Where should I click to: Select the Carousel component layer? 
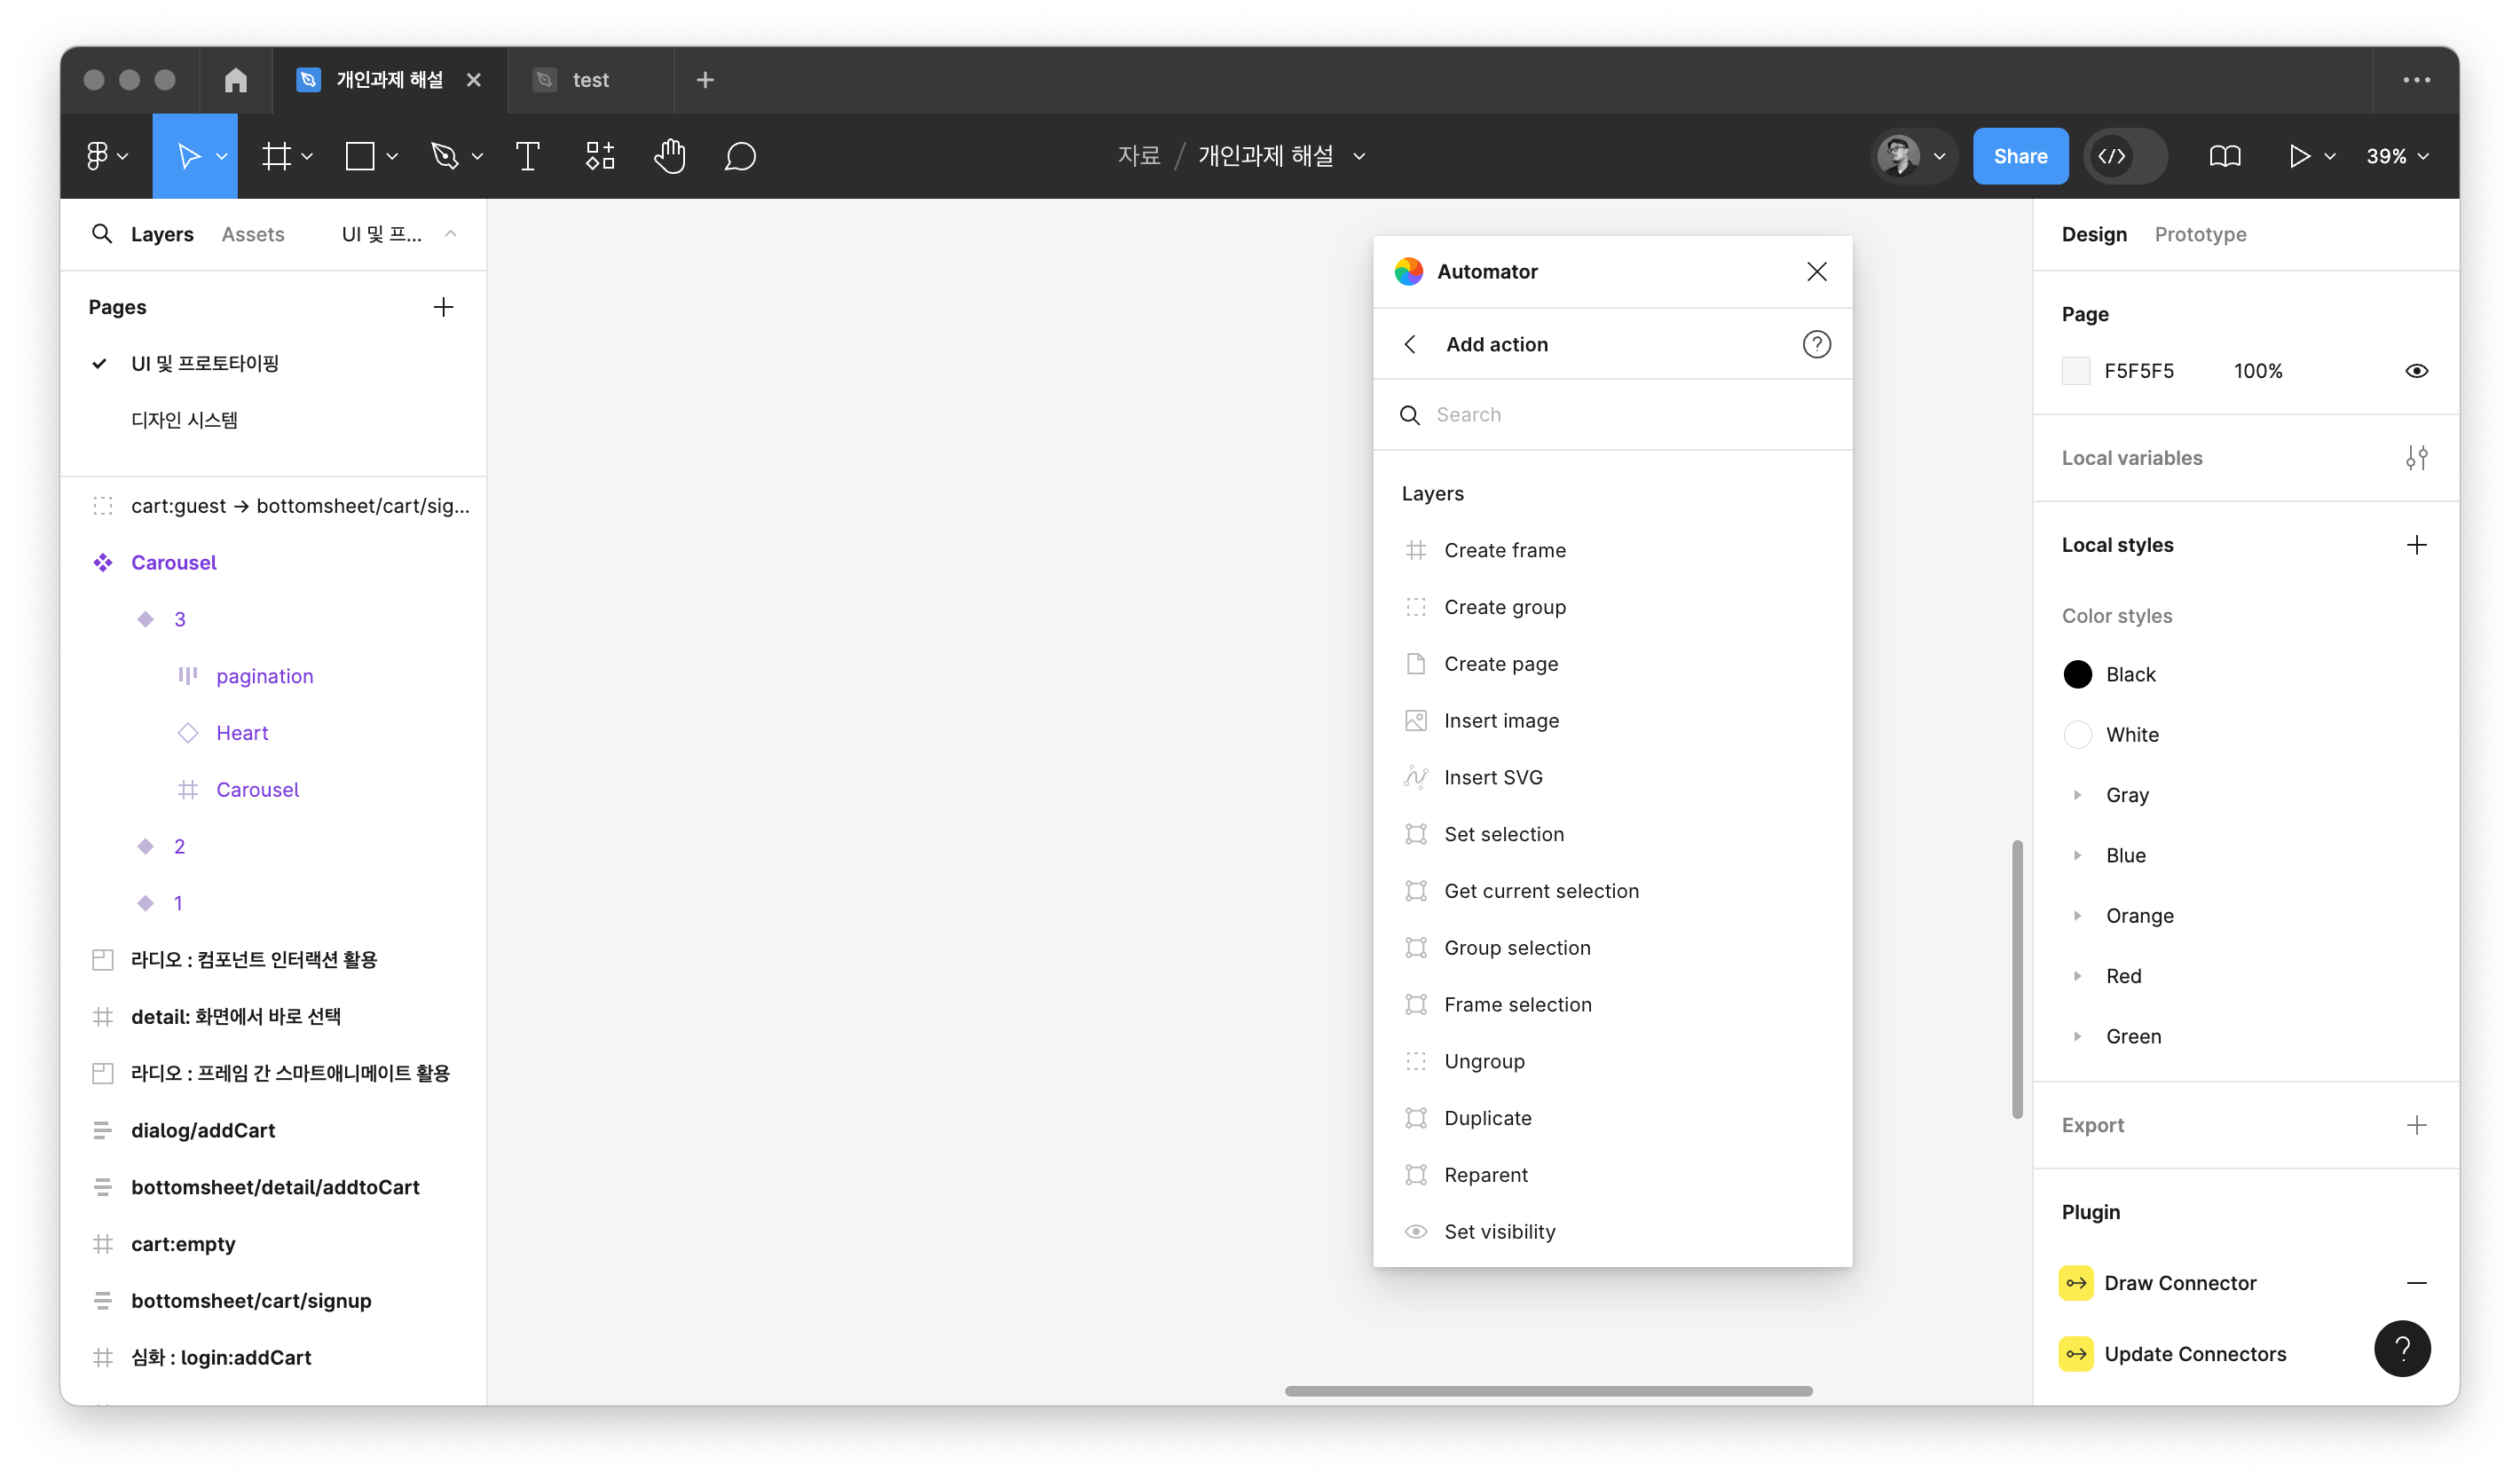click(174, 563)
